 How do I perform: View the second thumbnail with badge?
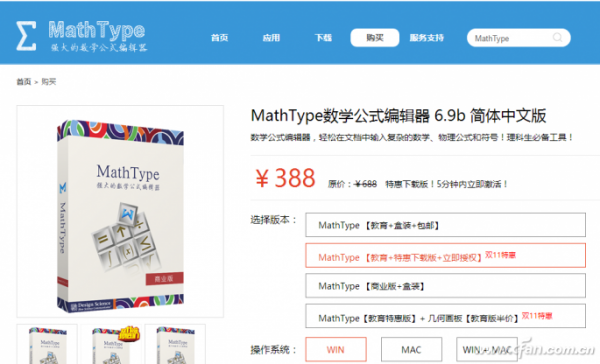(x=111, y=344)
